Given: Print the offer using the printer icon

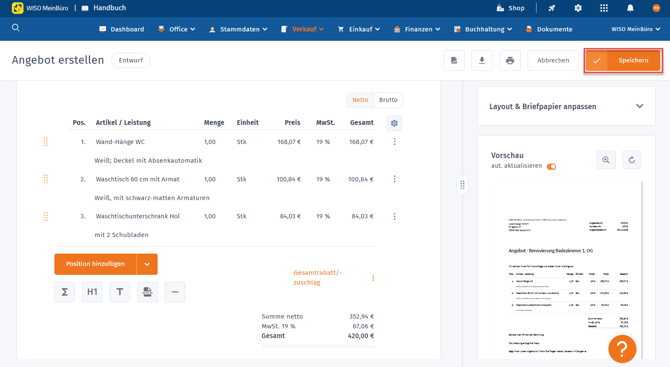Looking at the screenshot, I should [x=510, y=60].
